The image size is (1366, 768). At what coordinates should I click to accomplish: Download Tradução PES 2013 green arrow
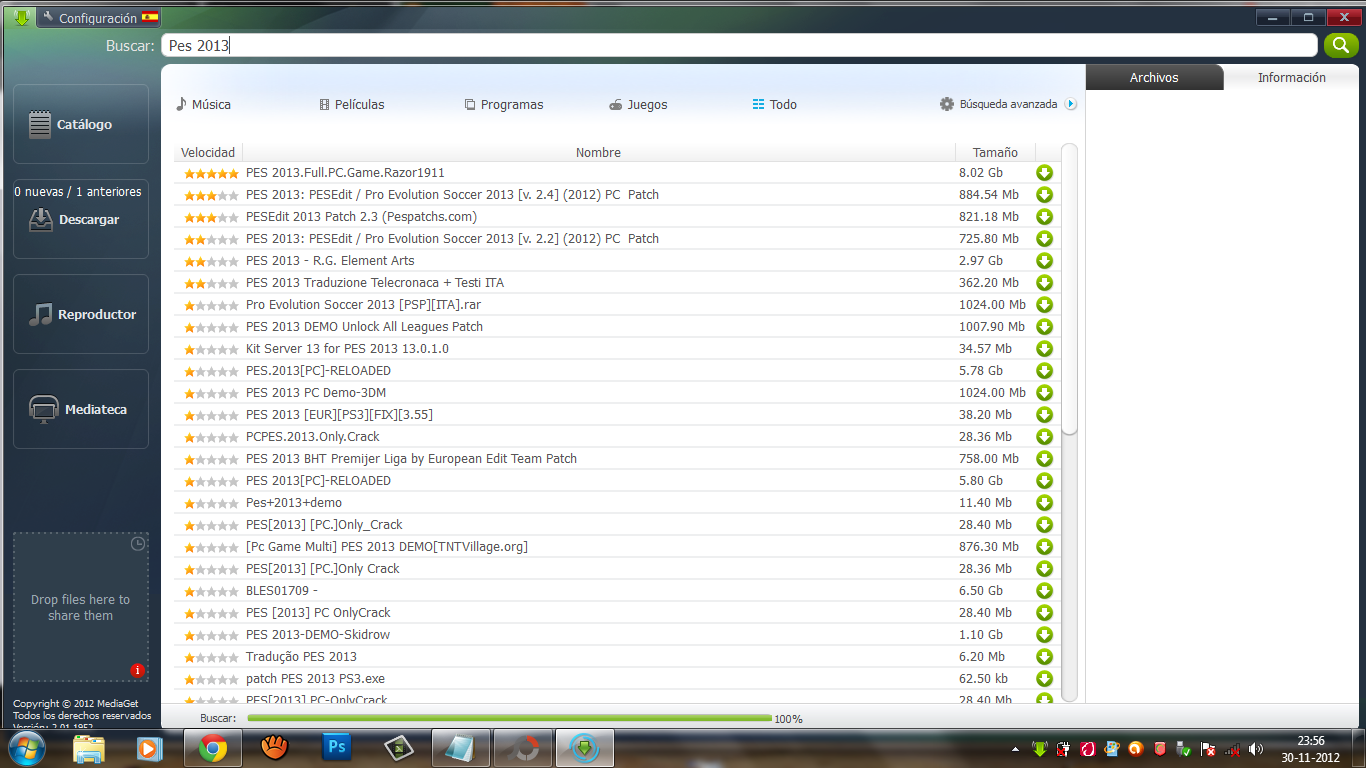[x=1045, y=657]
